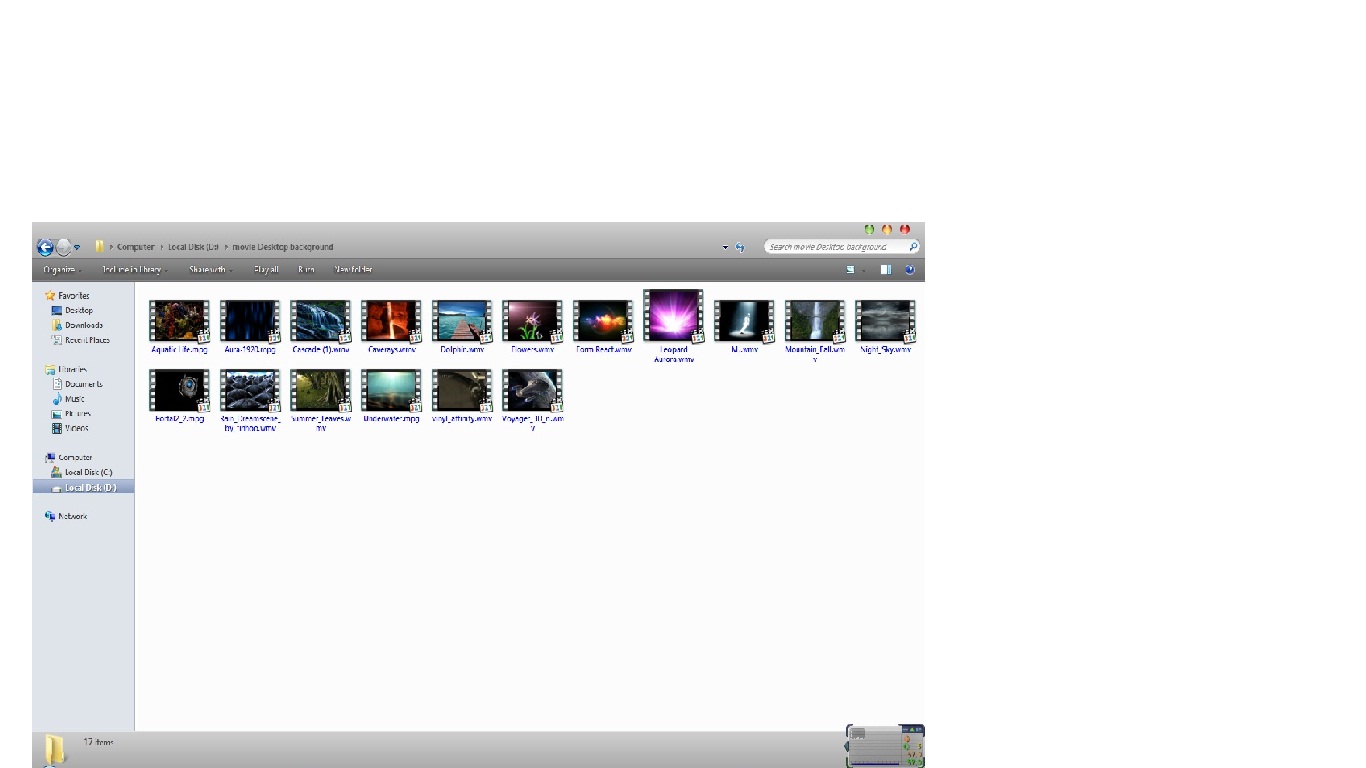The image size is (1366, 768).
Task: Select the Cascade (1).wmv waterfall video
Action: tap(320, 327)
